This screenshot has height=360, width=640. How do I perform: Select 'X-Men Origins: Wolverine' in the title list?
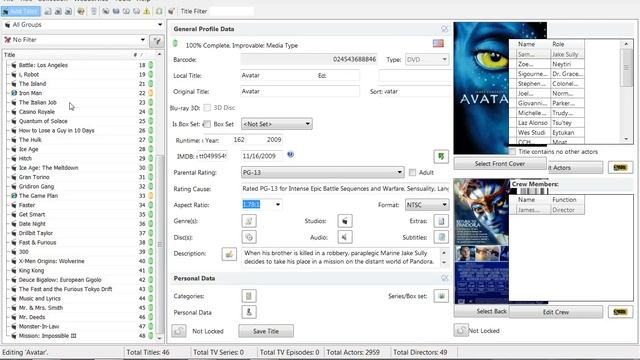tap(51, 261)
